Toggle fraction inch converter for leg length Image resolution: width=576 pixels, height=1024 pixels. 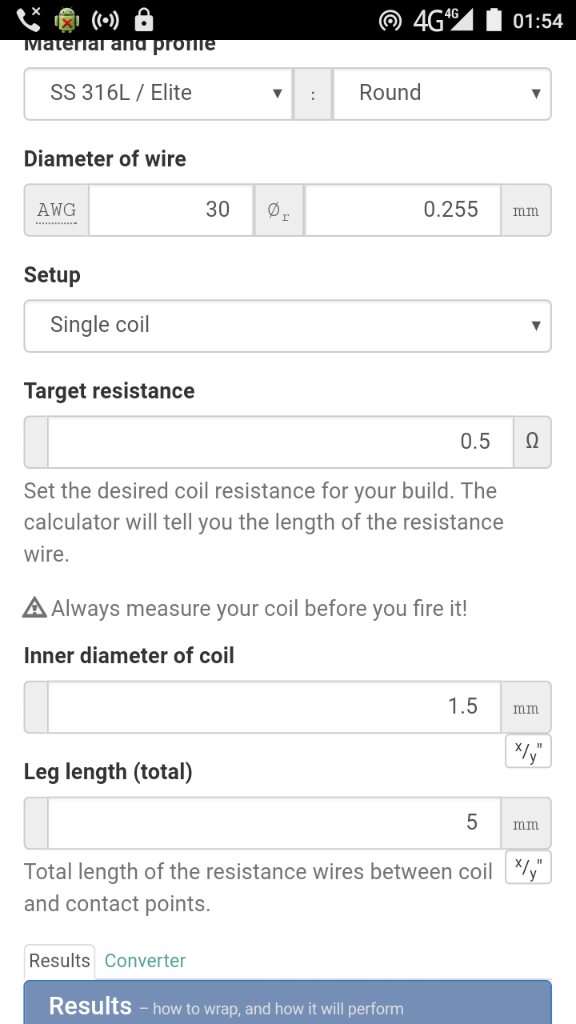pyautogui.click(x=528, y=867)
